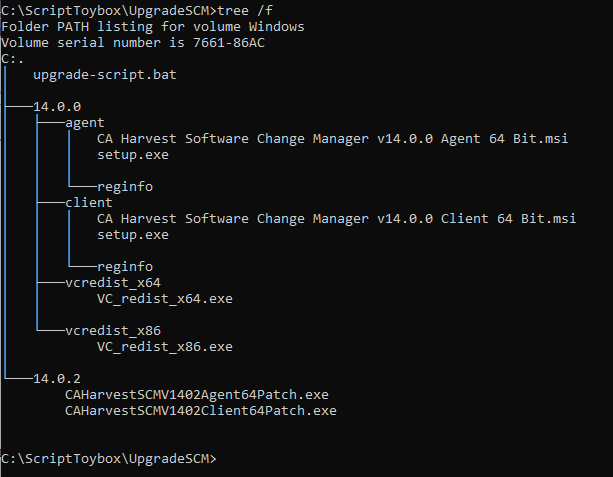The width and height of the screenshot is (613, 477).
Task: Click the CAHarvestSCMV1402Agent64Patch.exe file
Action: (197, 395)
